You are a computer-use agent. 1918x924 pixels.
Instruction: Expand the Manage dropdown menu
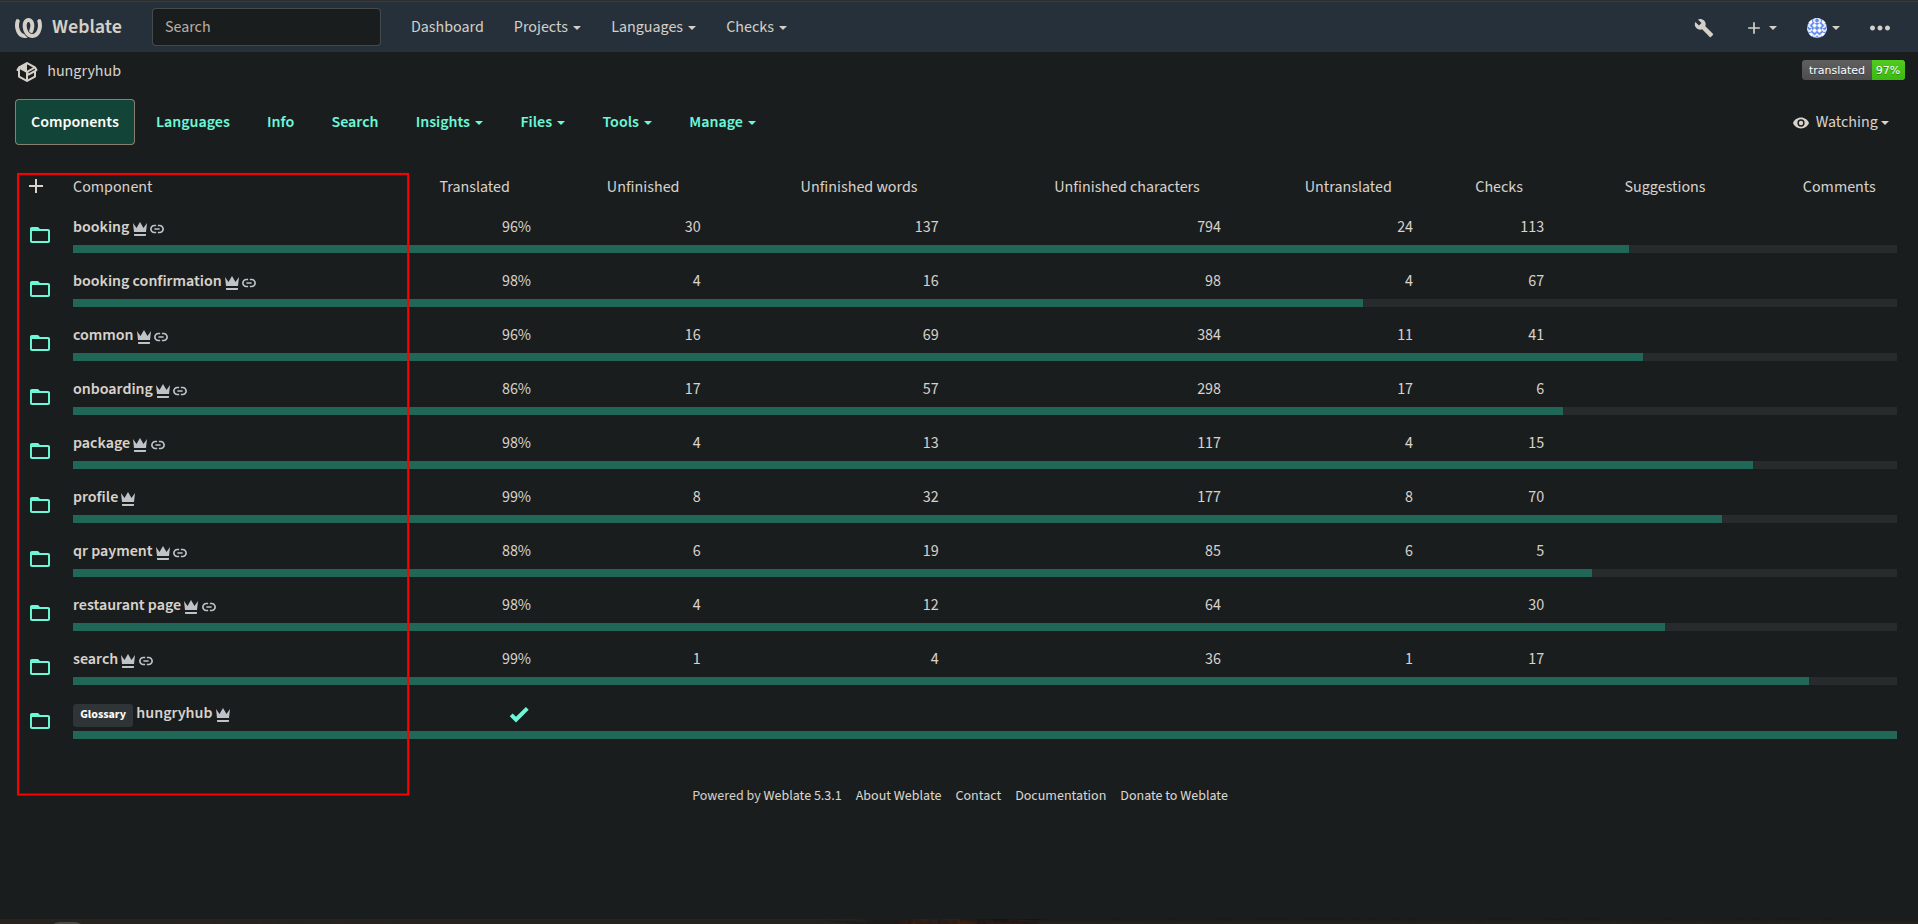721,122
